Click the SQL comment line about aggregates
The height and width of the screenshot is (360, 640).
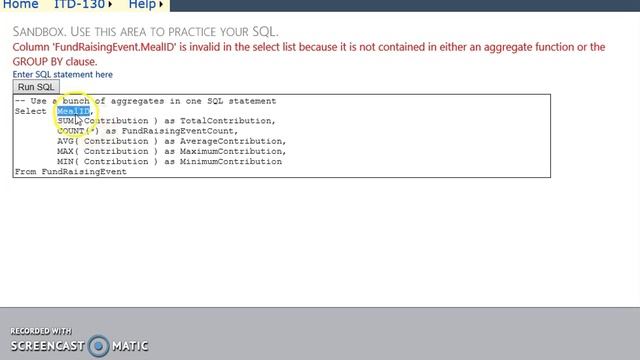click(146, 101)
